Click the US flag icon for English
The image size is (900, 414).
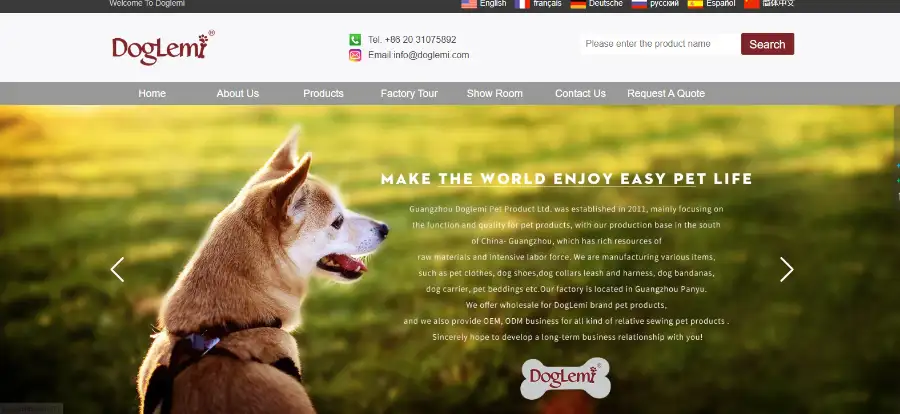(469, 4)
